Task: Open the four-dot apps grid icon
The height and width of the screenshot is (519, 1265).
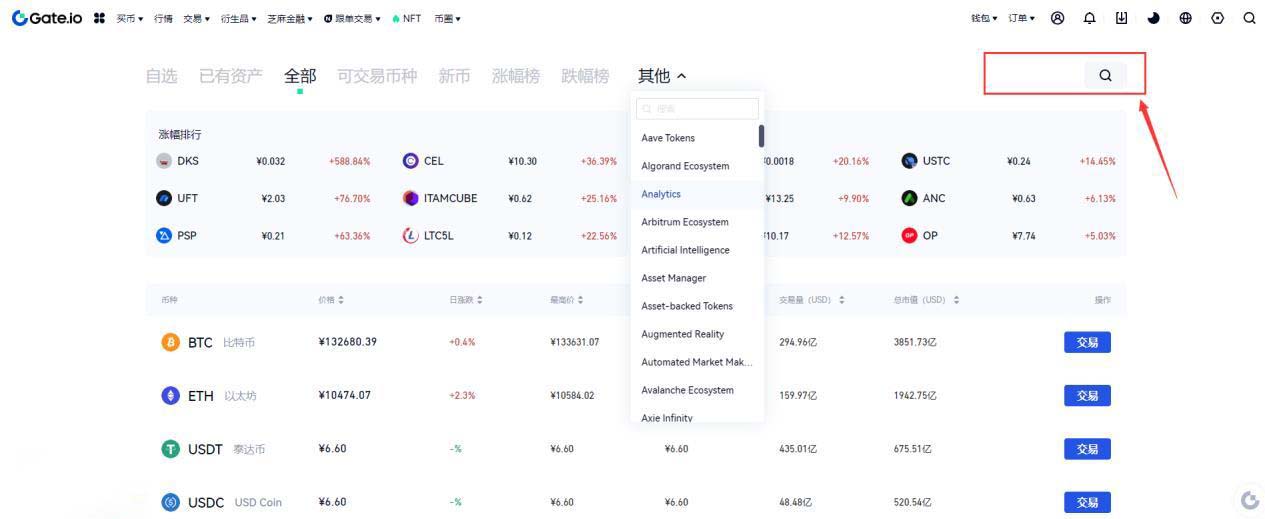Action: 99,18
